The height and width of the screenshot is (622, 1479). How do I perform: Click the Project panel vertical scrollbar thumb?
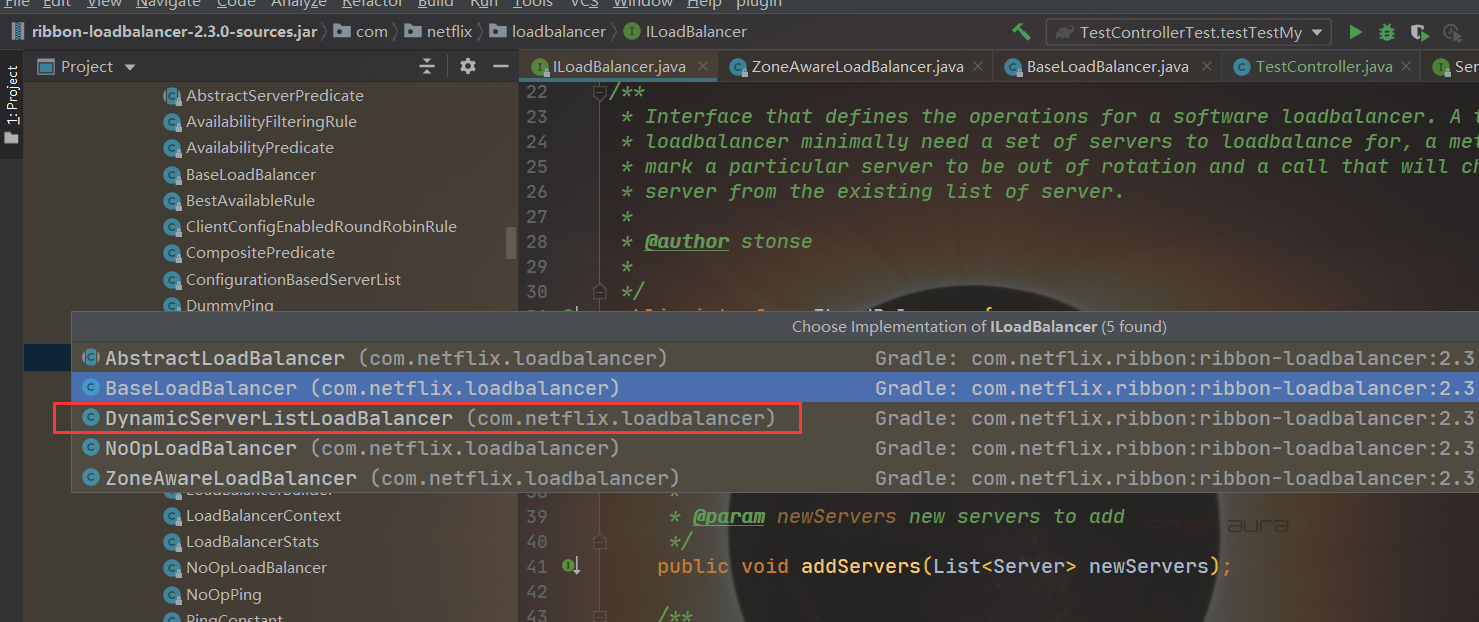tap(512, 243)
